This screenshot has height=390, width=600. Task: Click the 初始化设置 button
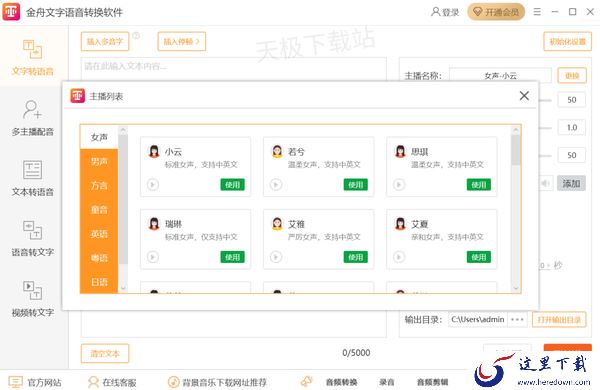pos(567,41)
